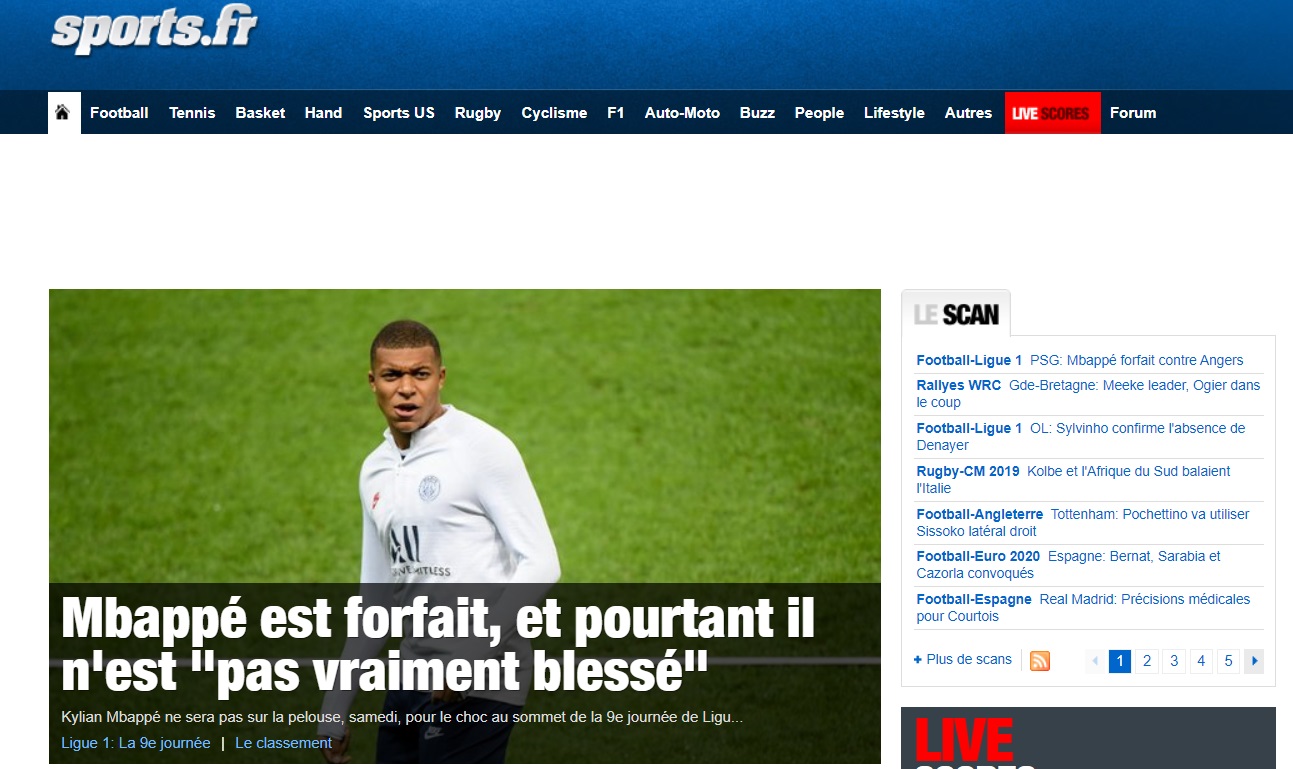Select scan page 2
The height and width of the screenshot is (769, 1293).
pos(1147,661)
